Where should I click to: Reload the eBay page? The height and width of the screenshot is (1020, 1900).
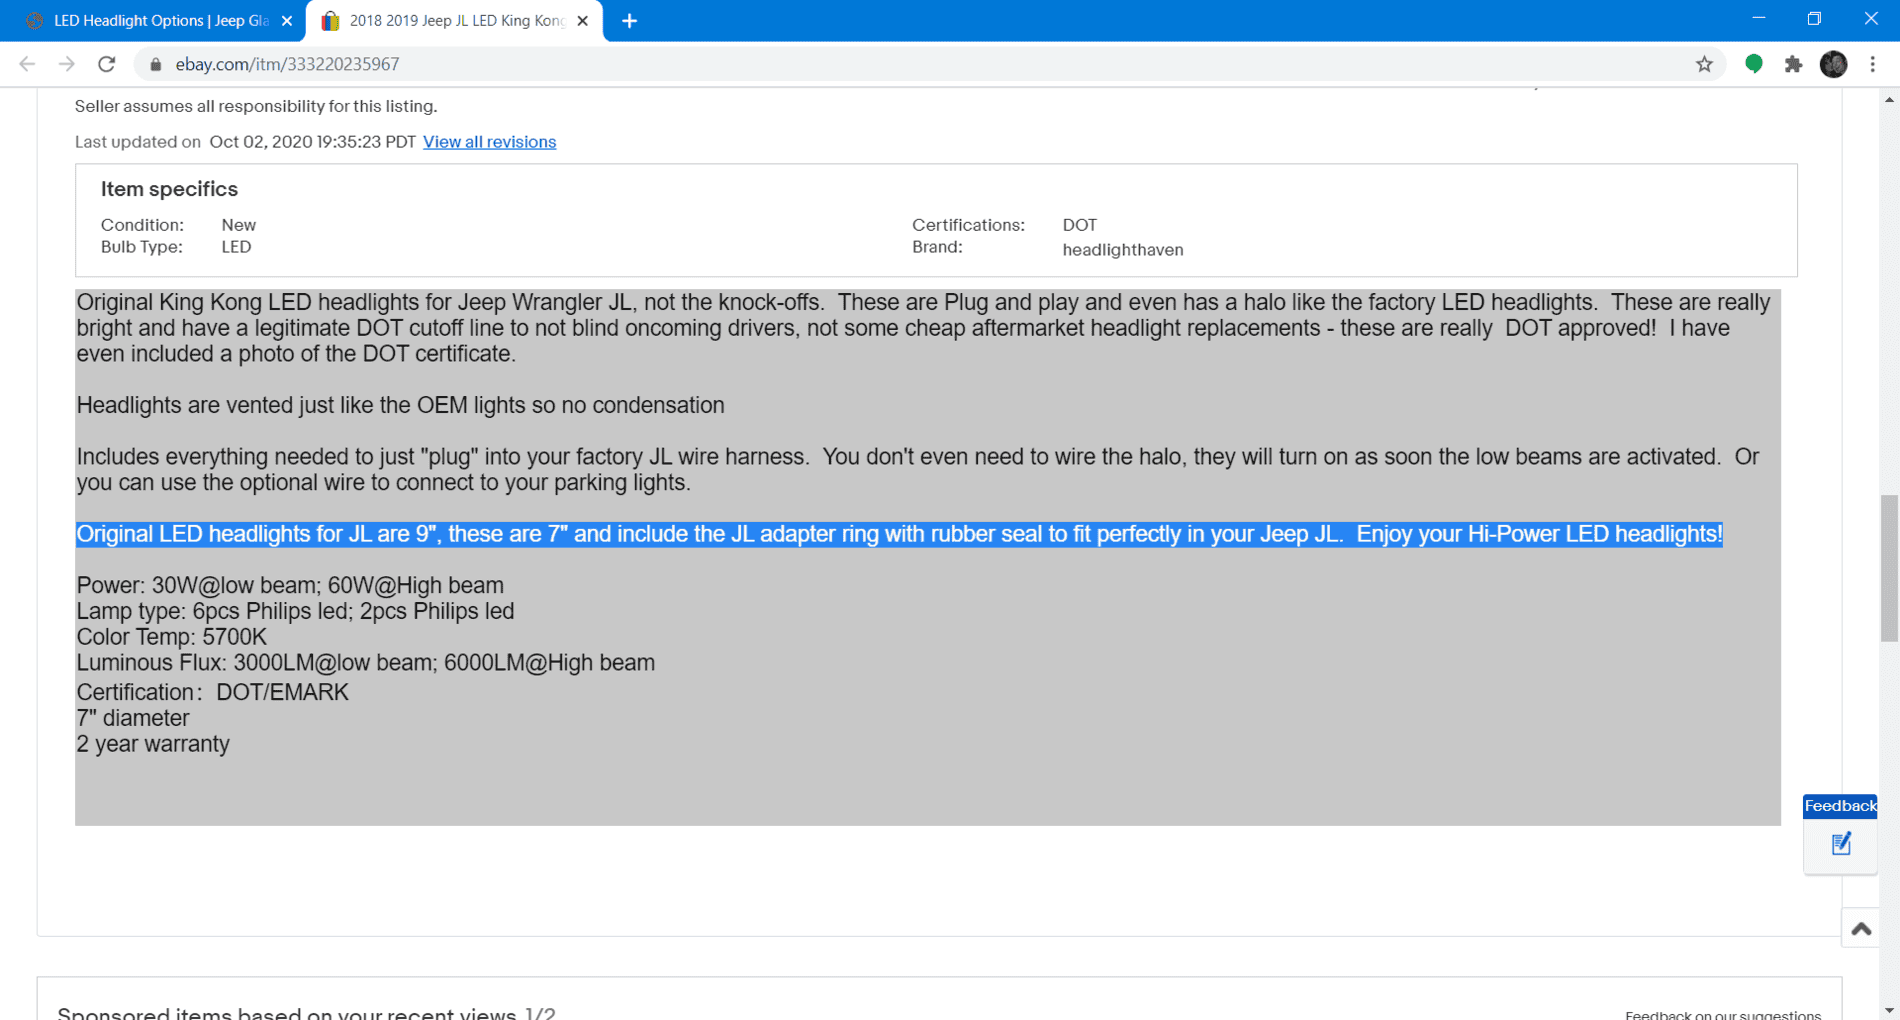coord(107,64)
